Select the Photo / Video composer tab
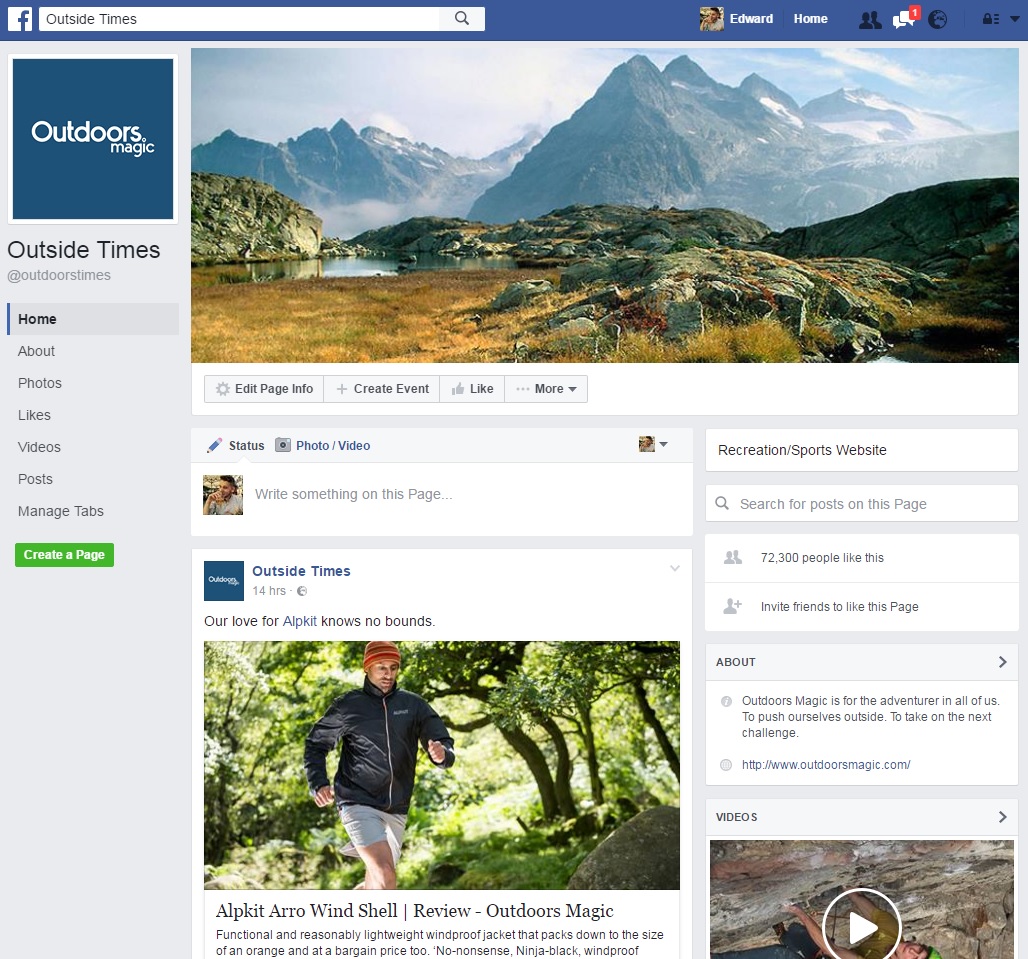The image size is (1028, 959). point(333,446)
